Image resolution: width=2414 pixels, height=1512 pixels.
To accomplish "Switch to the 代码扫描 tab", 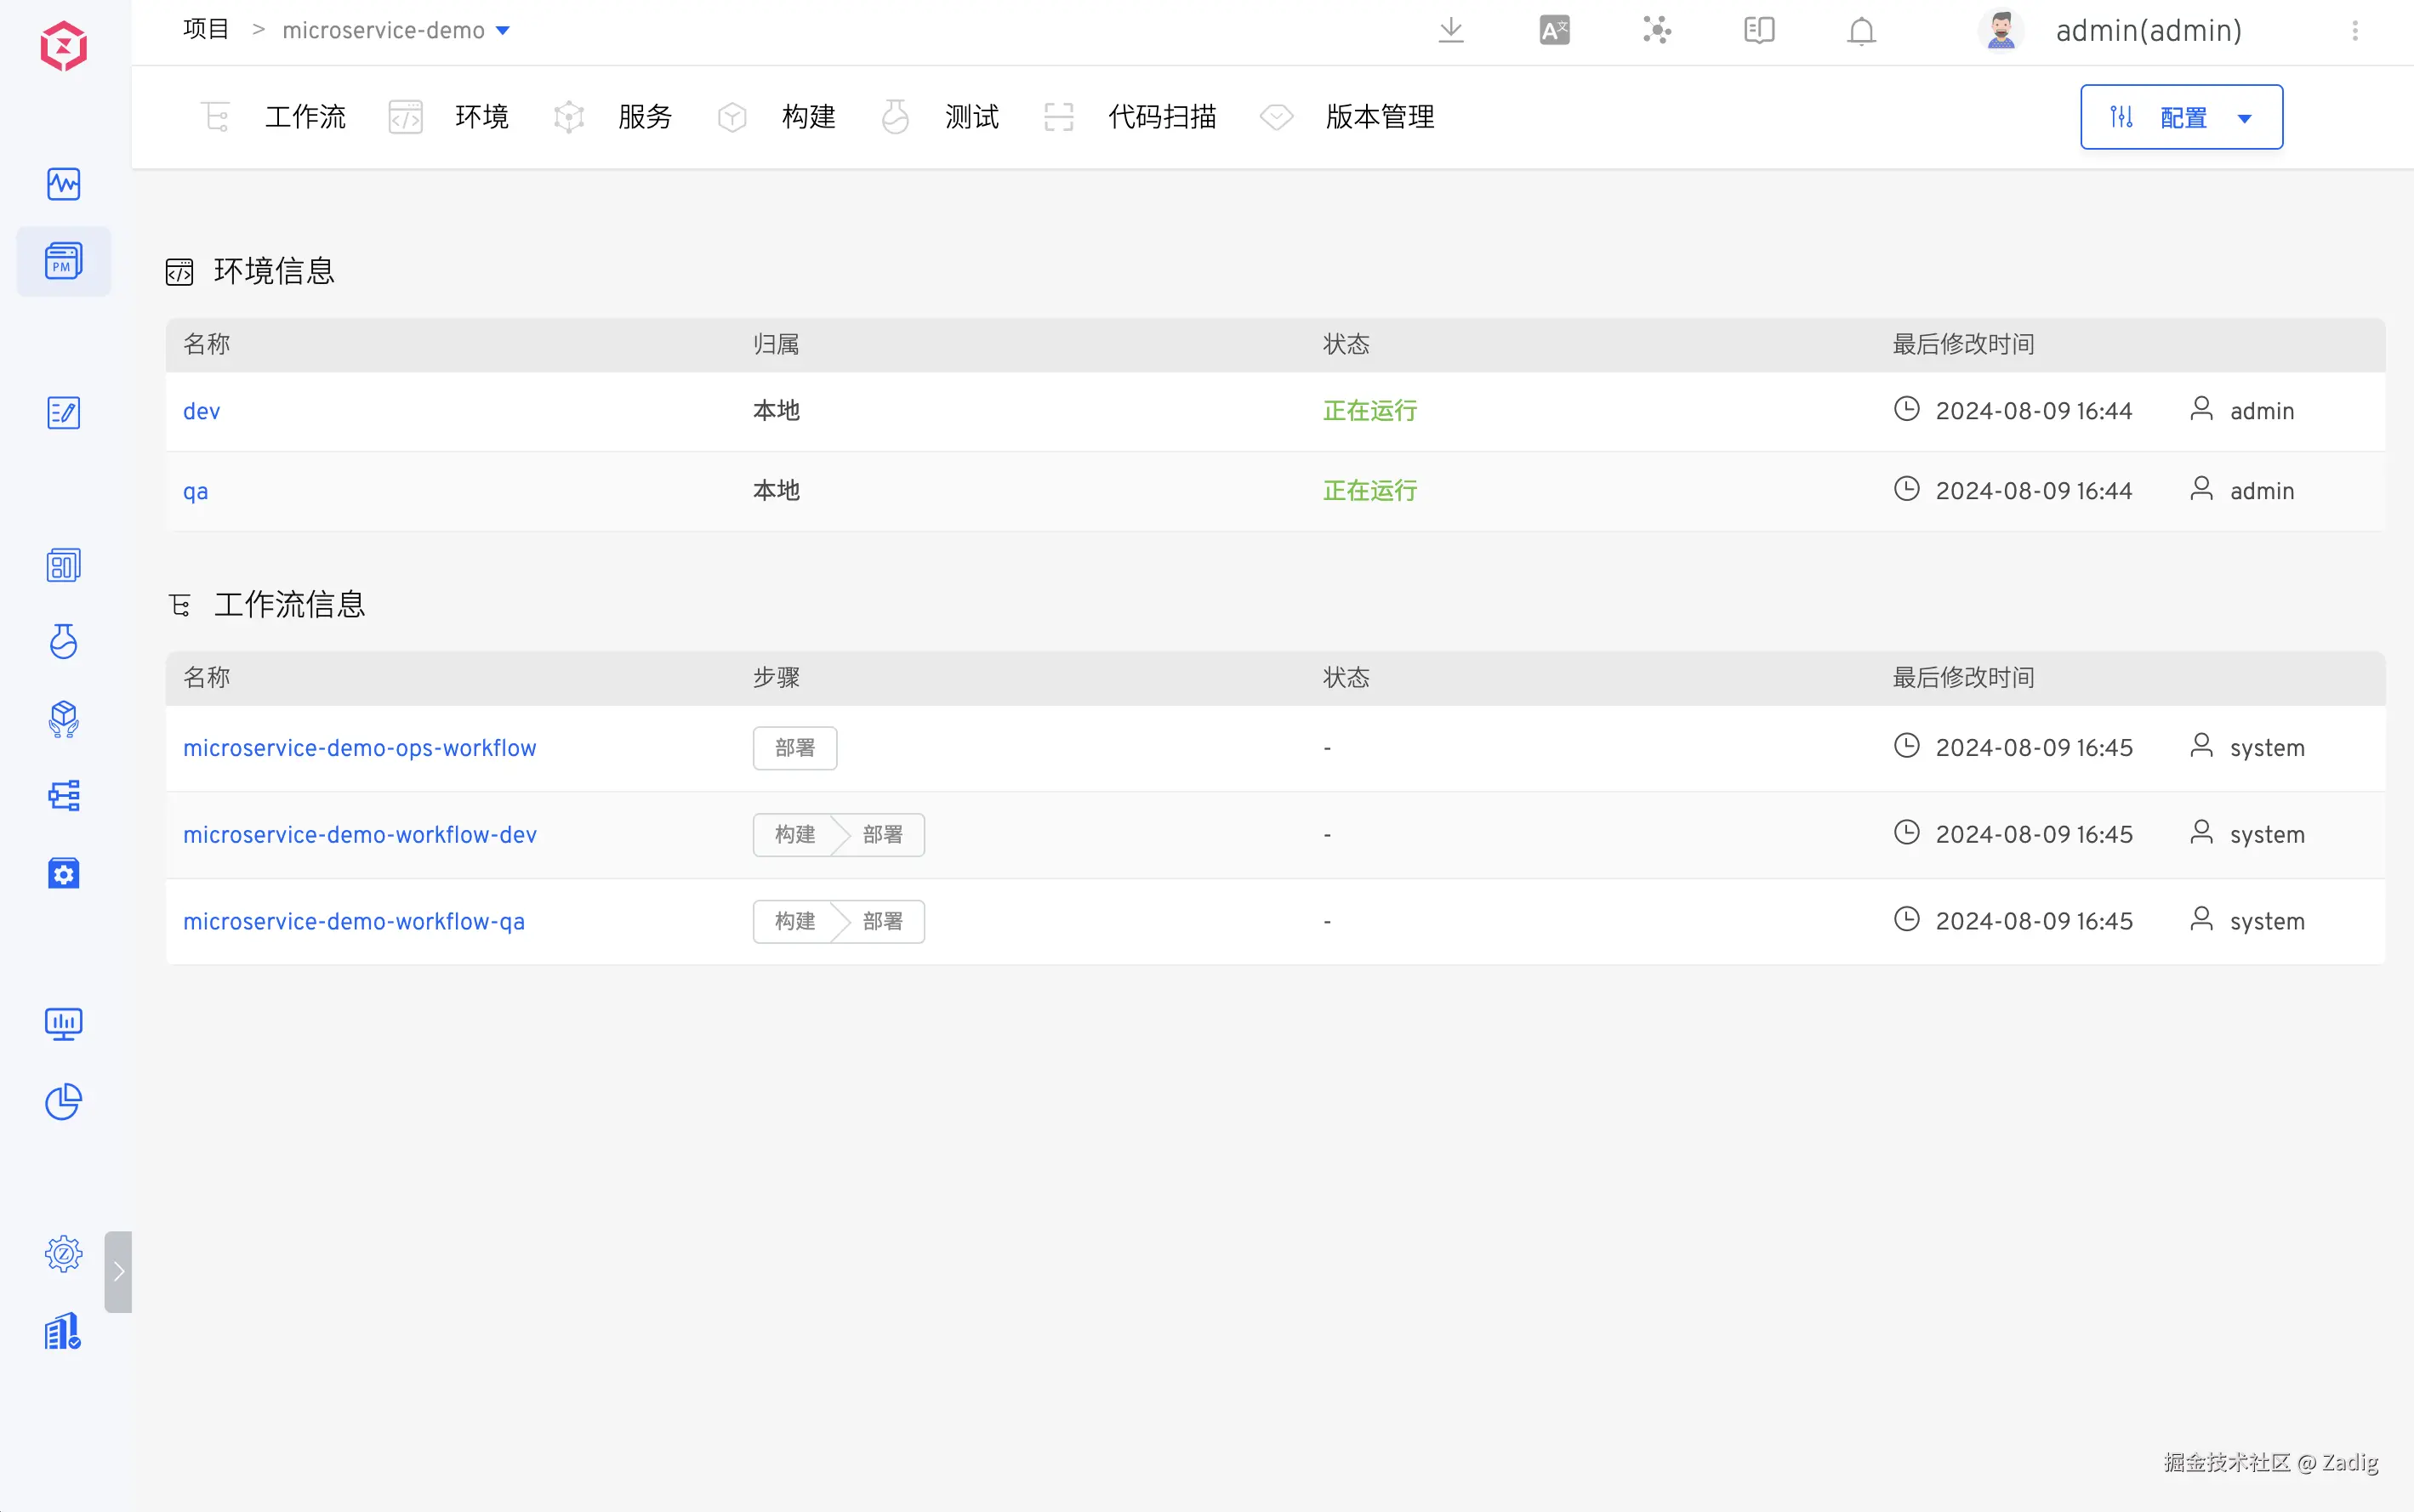I will click(1161, 117).
